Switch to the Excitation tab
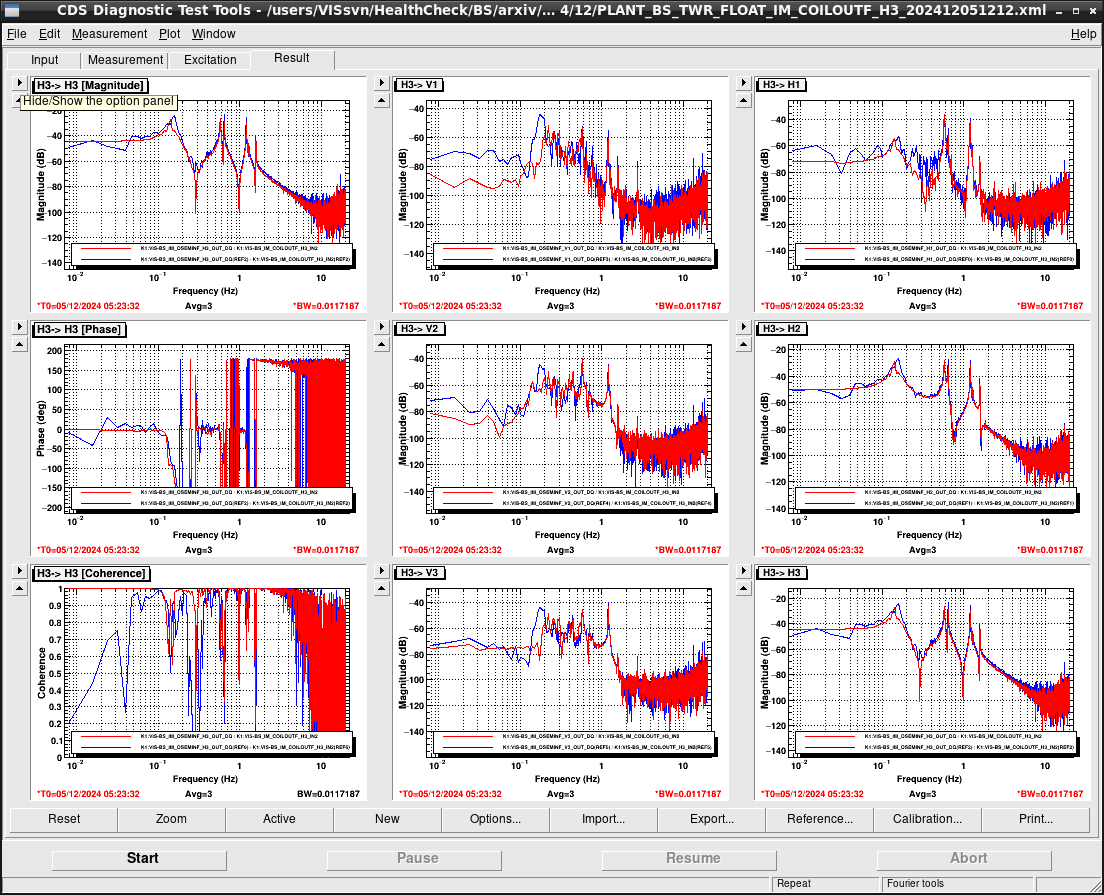 (x=210, y=60)
